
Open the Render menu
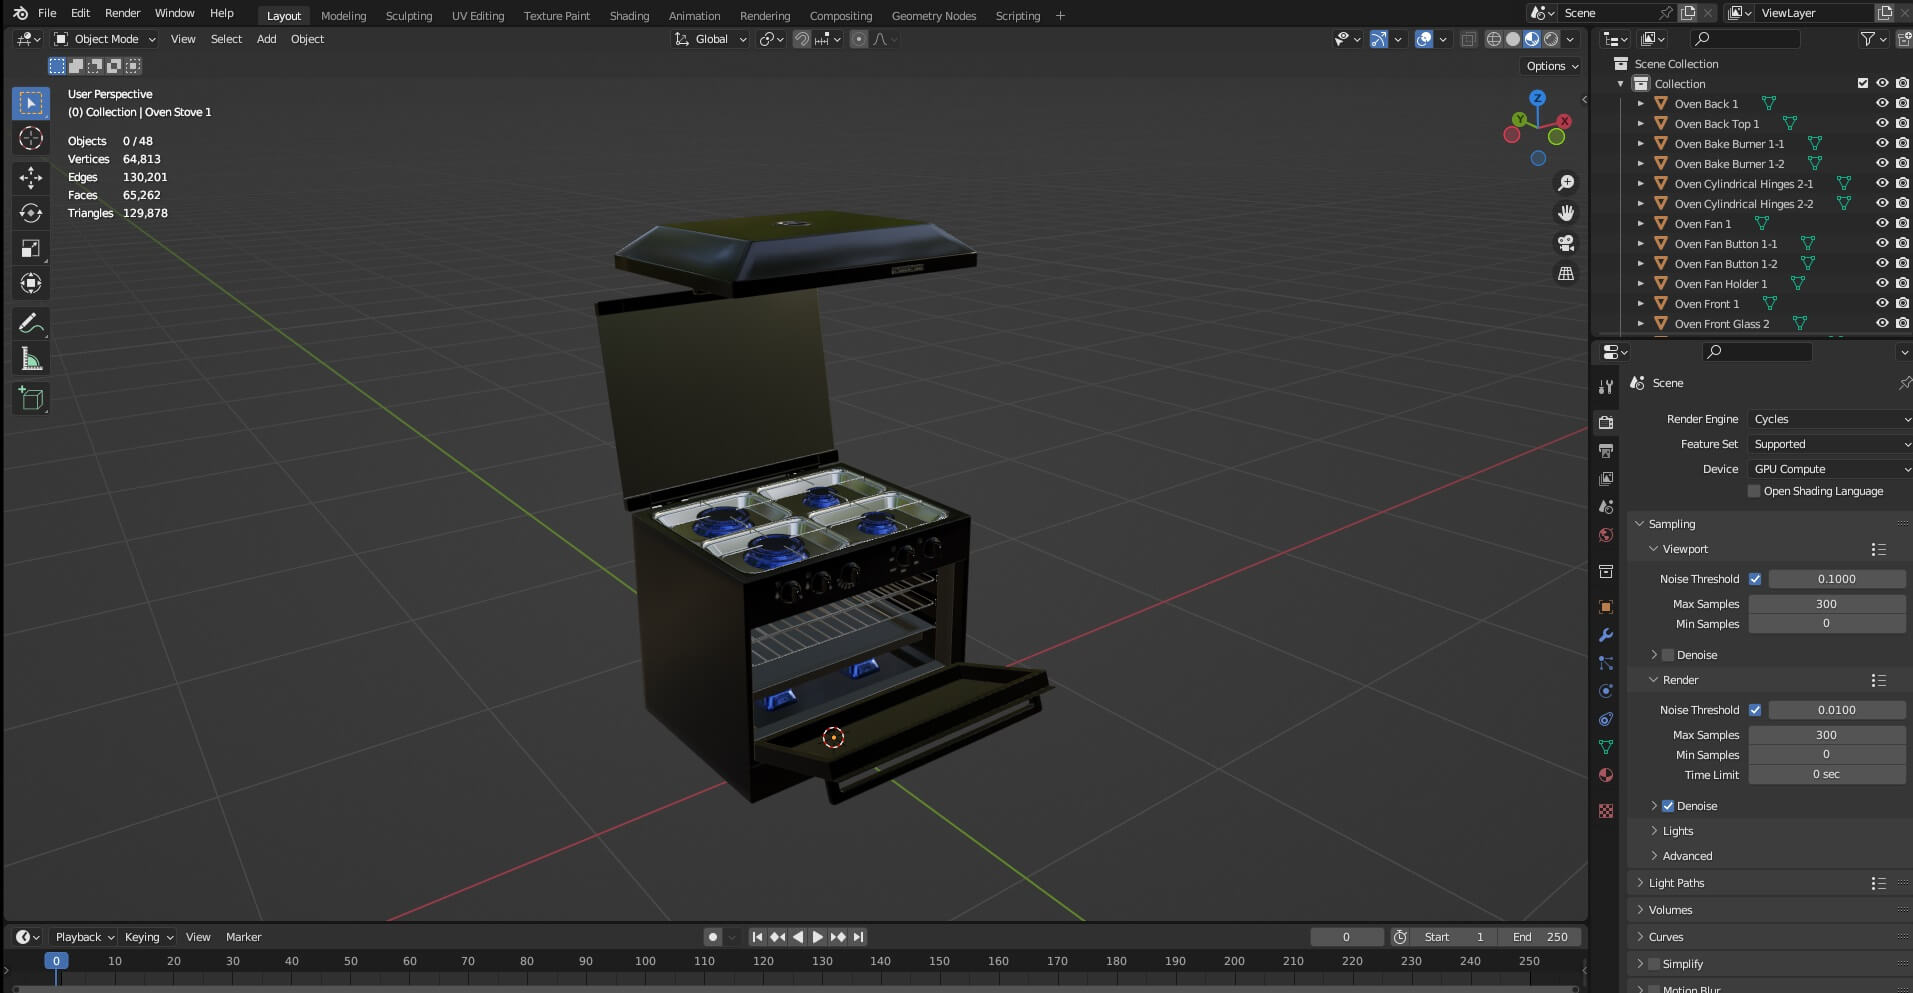tap(123, 13)
